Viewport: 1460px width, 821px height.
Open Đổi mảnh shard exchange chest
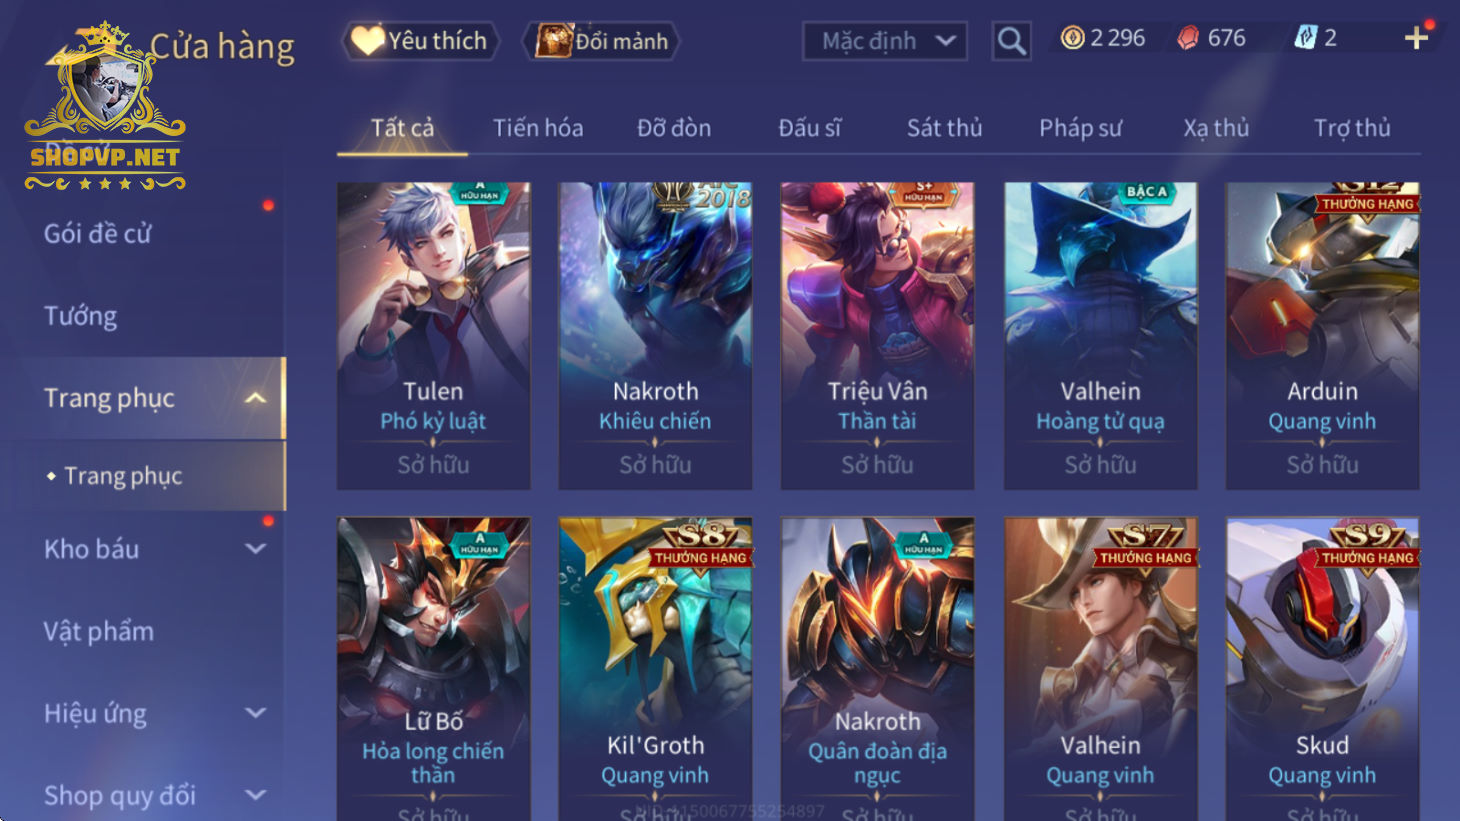[601, 41]
